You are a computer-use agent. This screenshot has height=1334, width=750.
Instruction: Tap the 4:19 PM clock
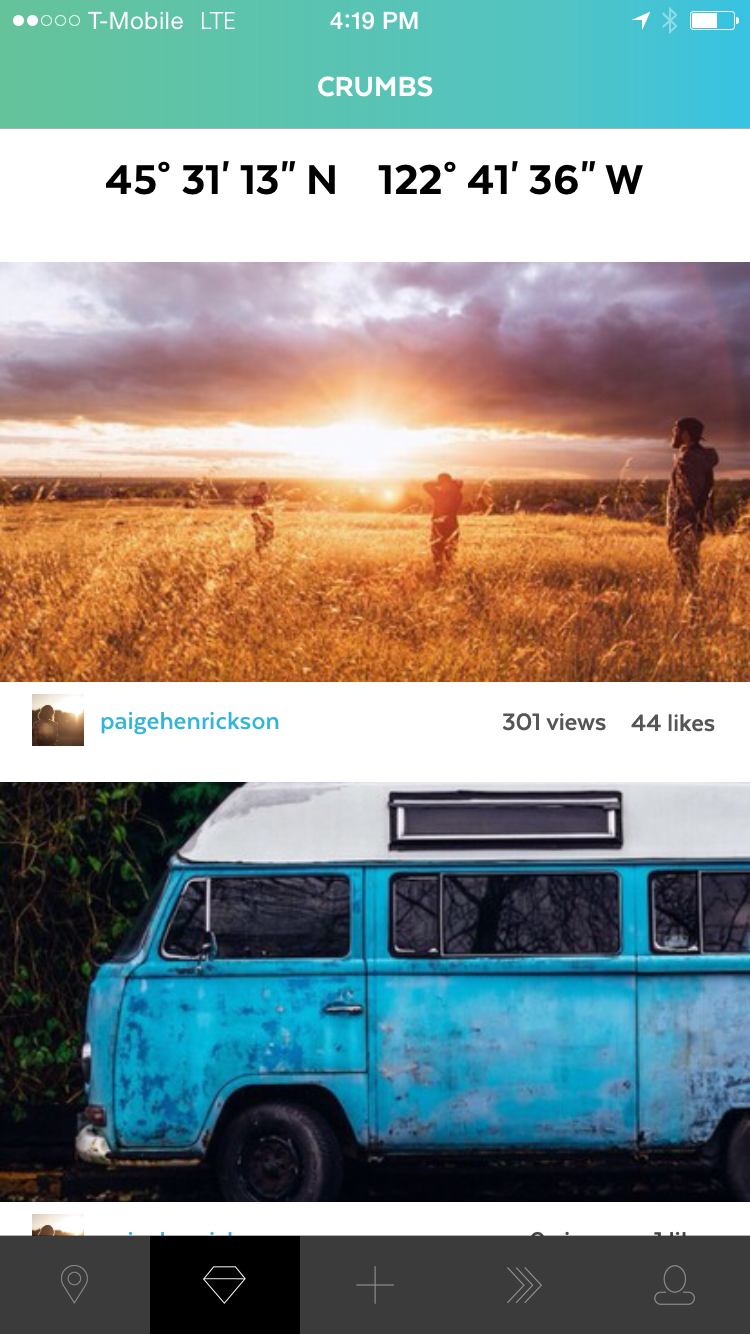point(374,21)
